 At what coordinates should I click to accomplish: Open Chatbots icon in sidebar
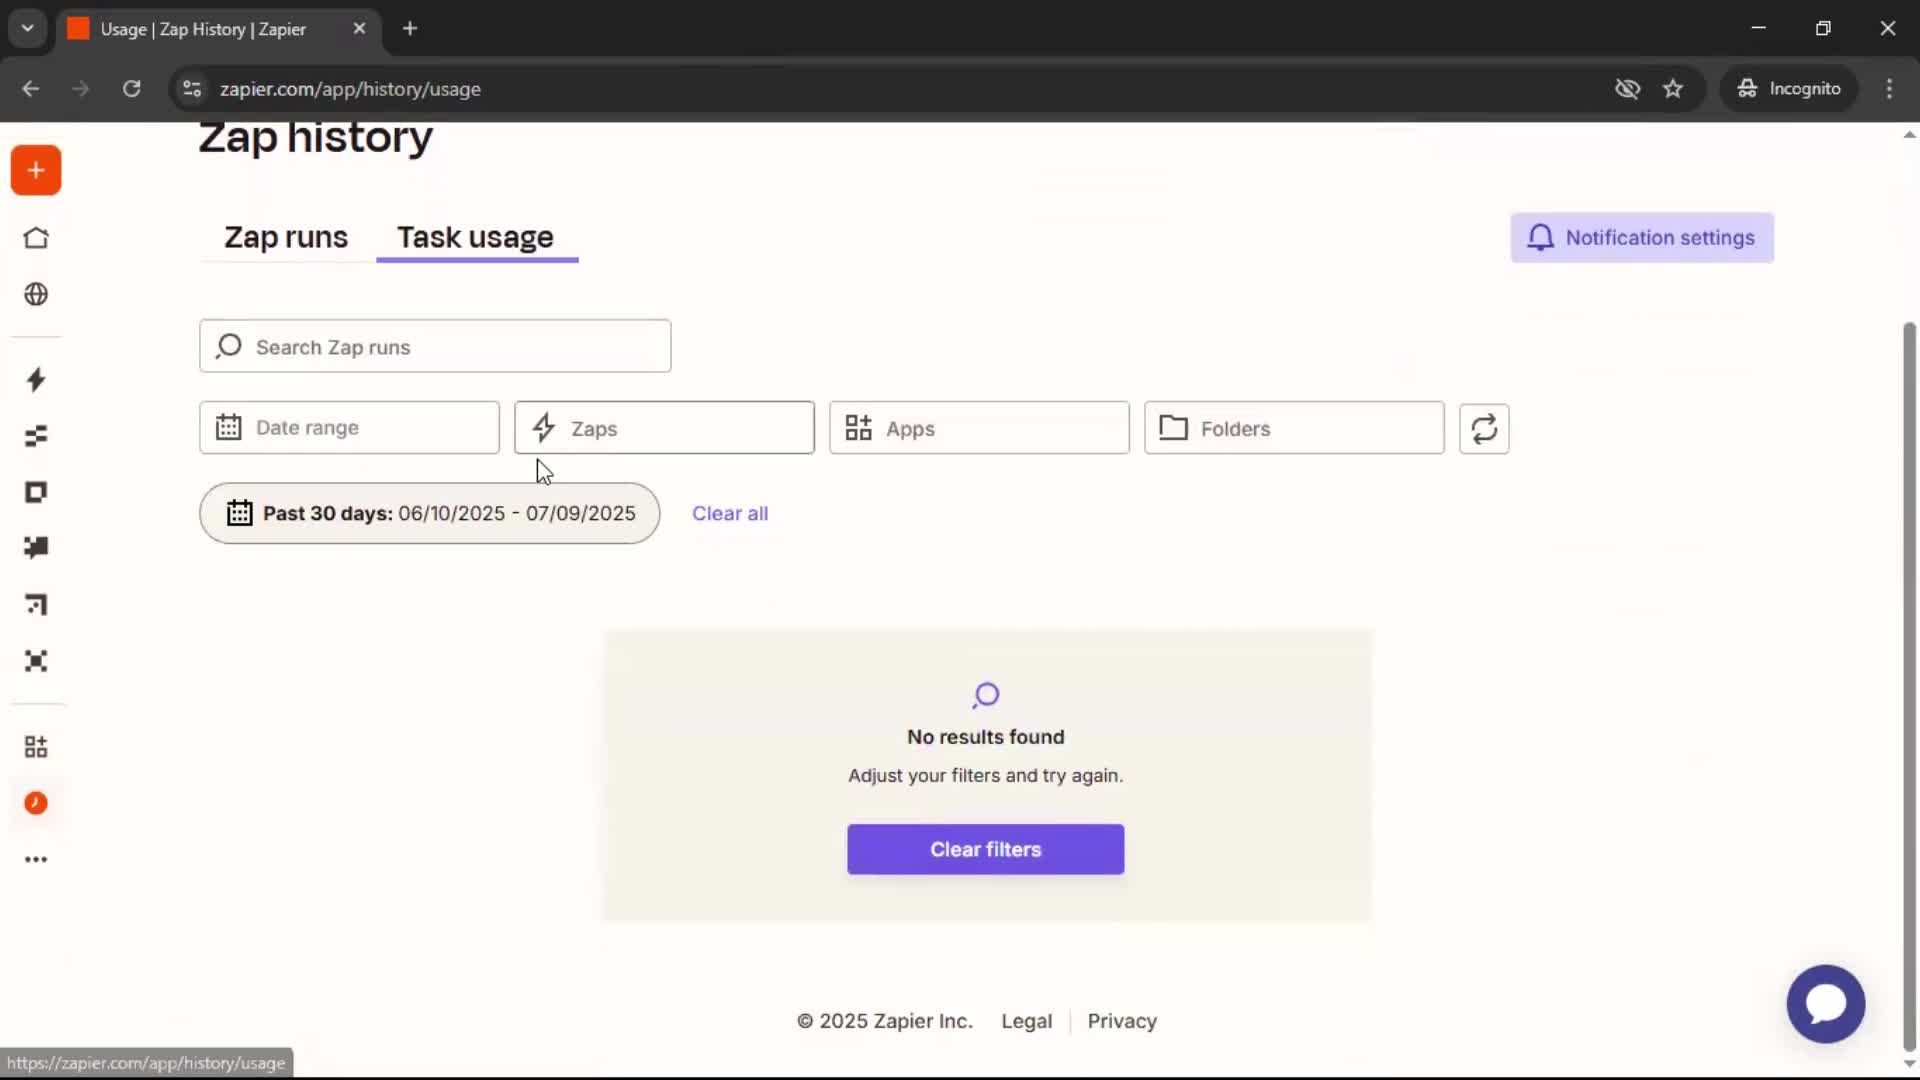[x=36, y=547]
